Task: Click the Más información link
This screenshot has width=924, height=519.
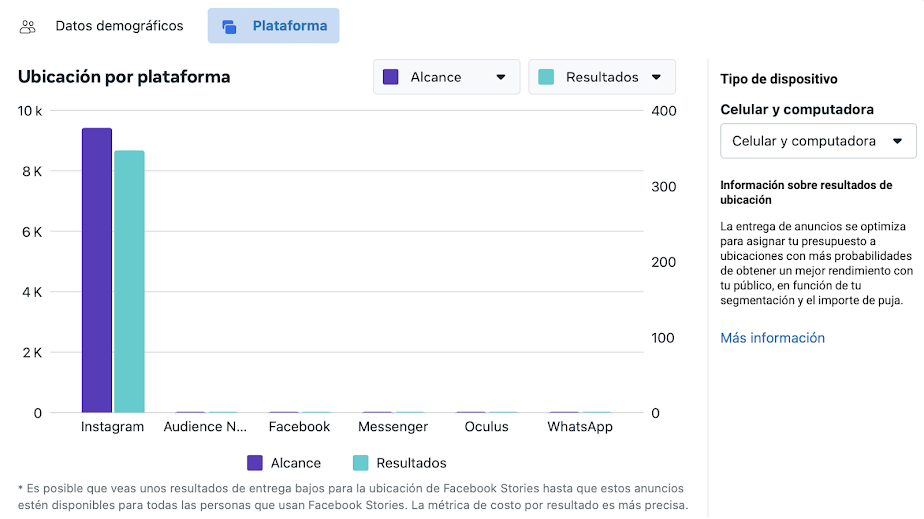Action: click(772, 338)
